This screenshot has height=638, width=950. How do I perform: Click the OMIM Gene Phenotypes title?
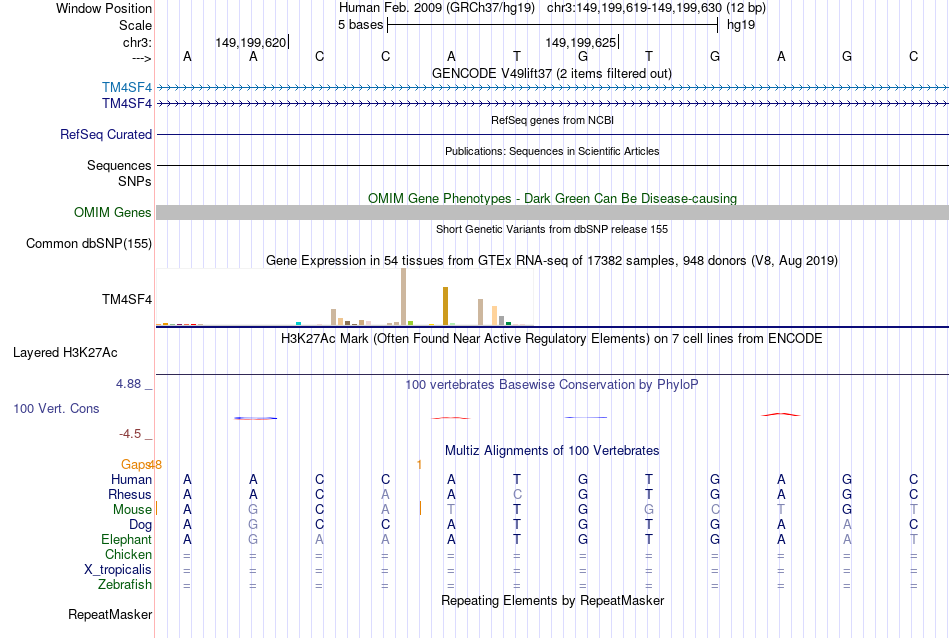(553, 198)
